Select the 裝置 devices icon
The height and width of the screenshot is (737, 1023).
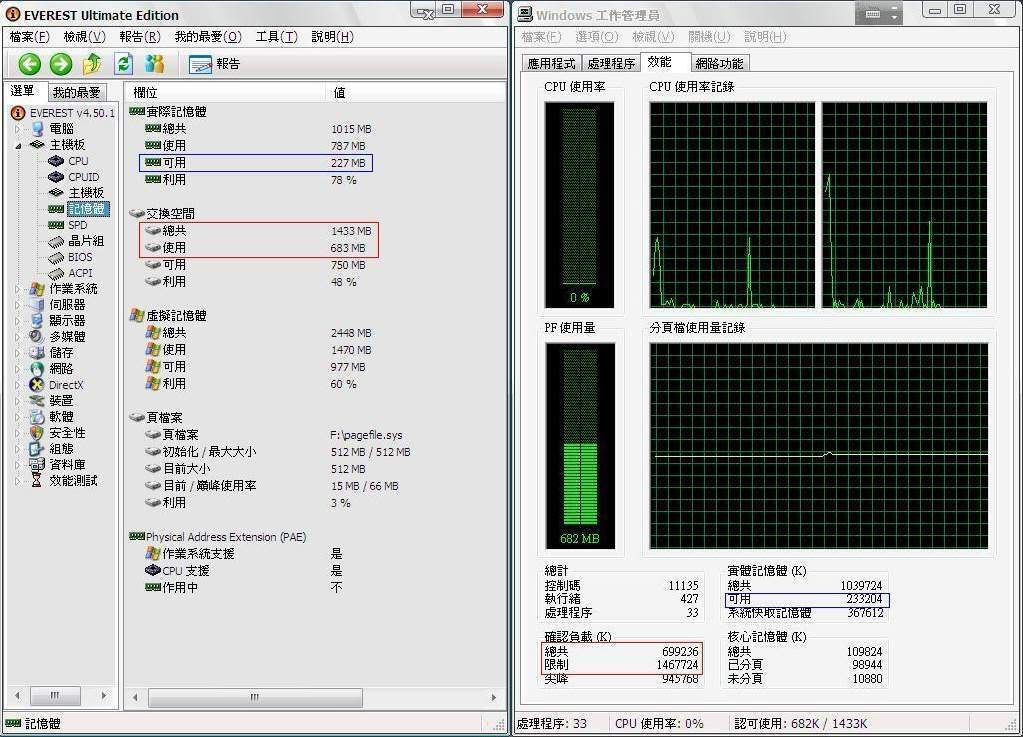coord(37,401)
